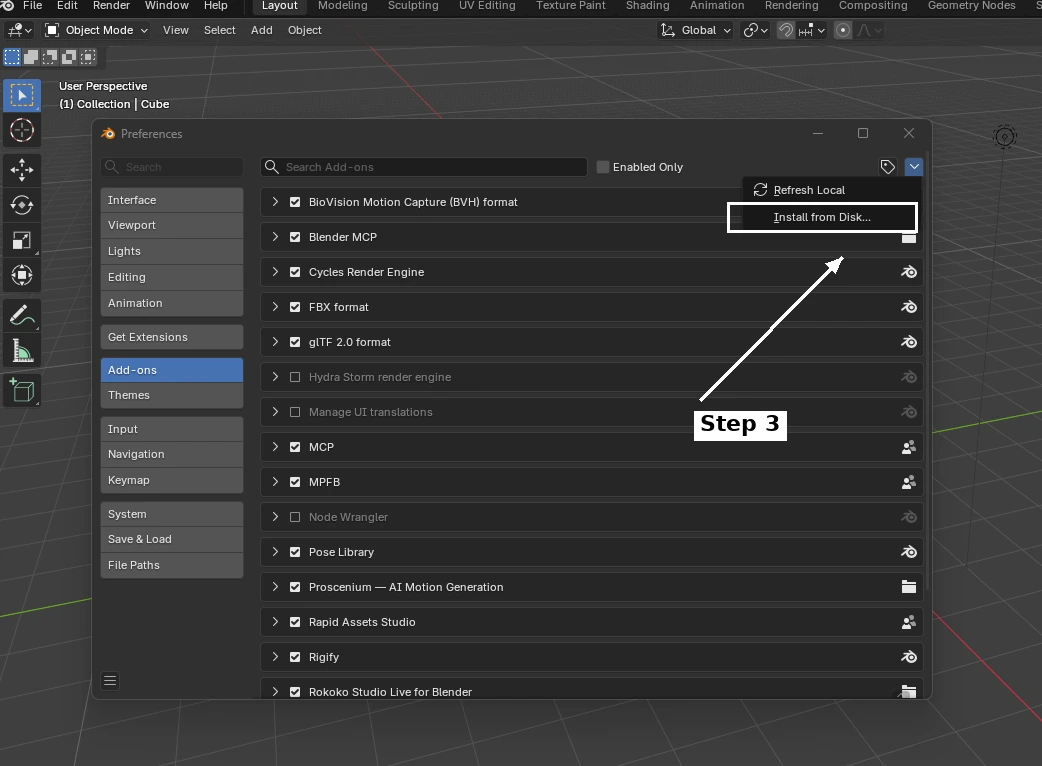Pick the Add Cube tool
The height and width of the screenshot is (766, 1042).
pyautogui.click(x=22, y=390)
